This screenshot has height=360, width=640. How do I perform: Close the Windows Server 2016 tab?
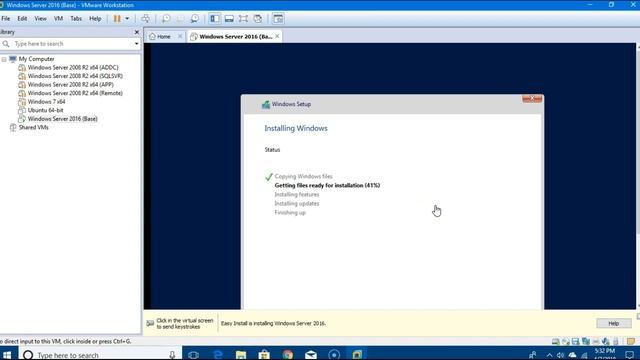pyautogui.click(x=278, y=36)
